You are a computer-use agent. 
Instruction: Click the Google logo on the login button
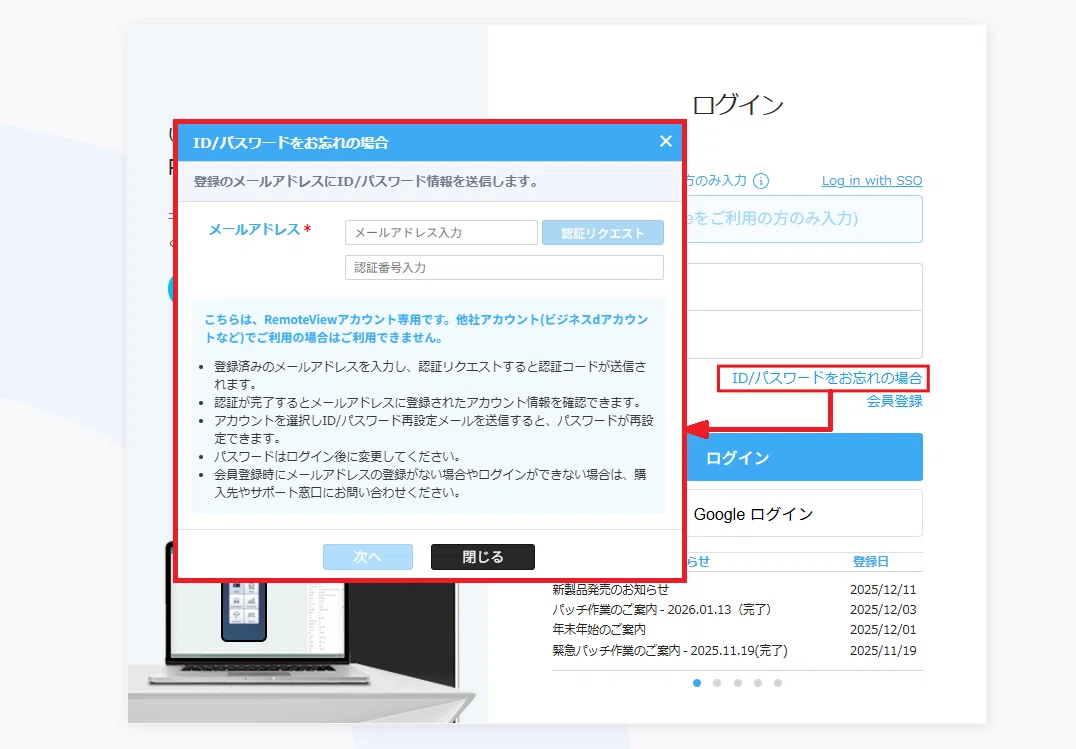(x=673, y=514)
